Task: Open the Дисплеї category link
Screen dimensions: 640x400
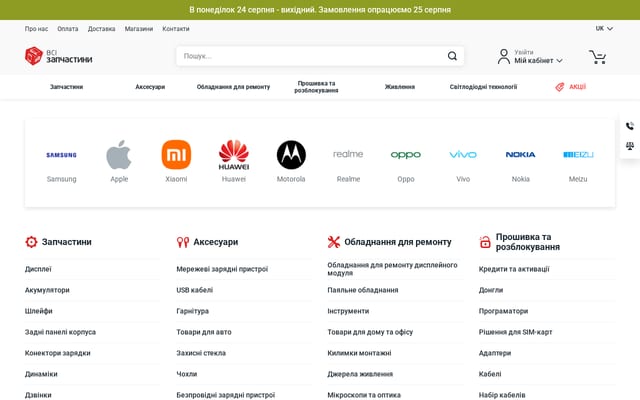Action: point(38,269)
